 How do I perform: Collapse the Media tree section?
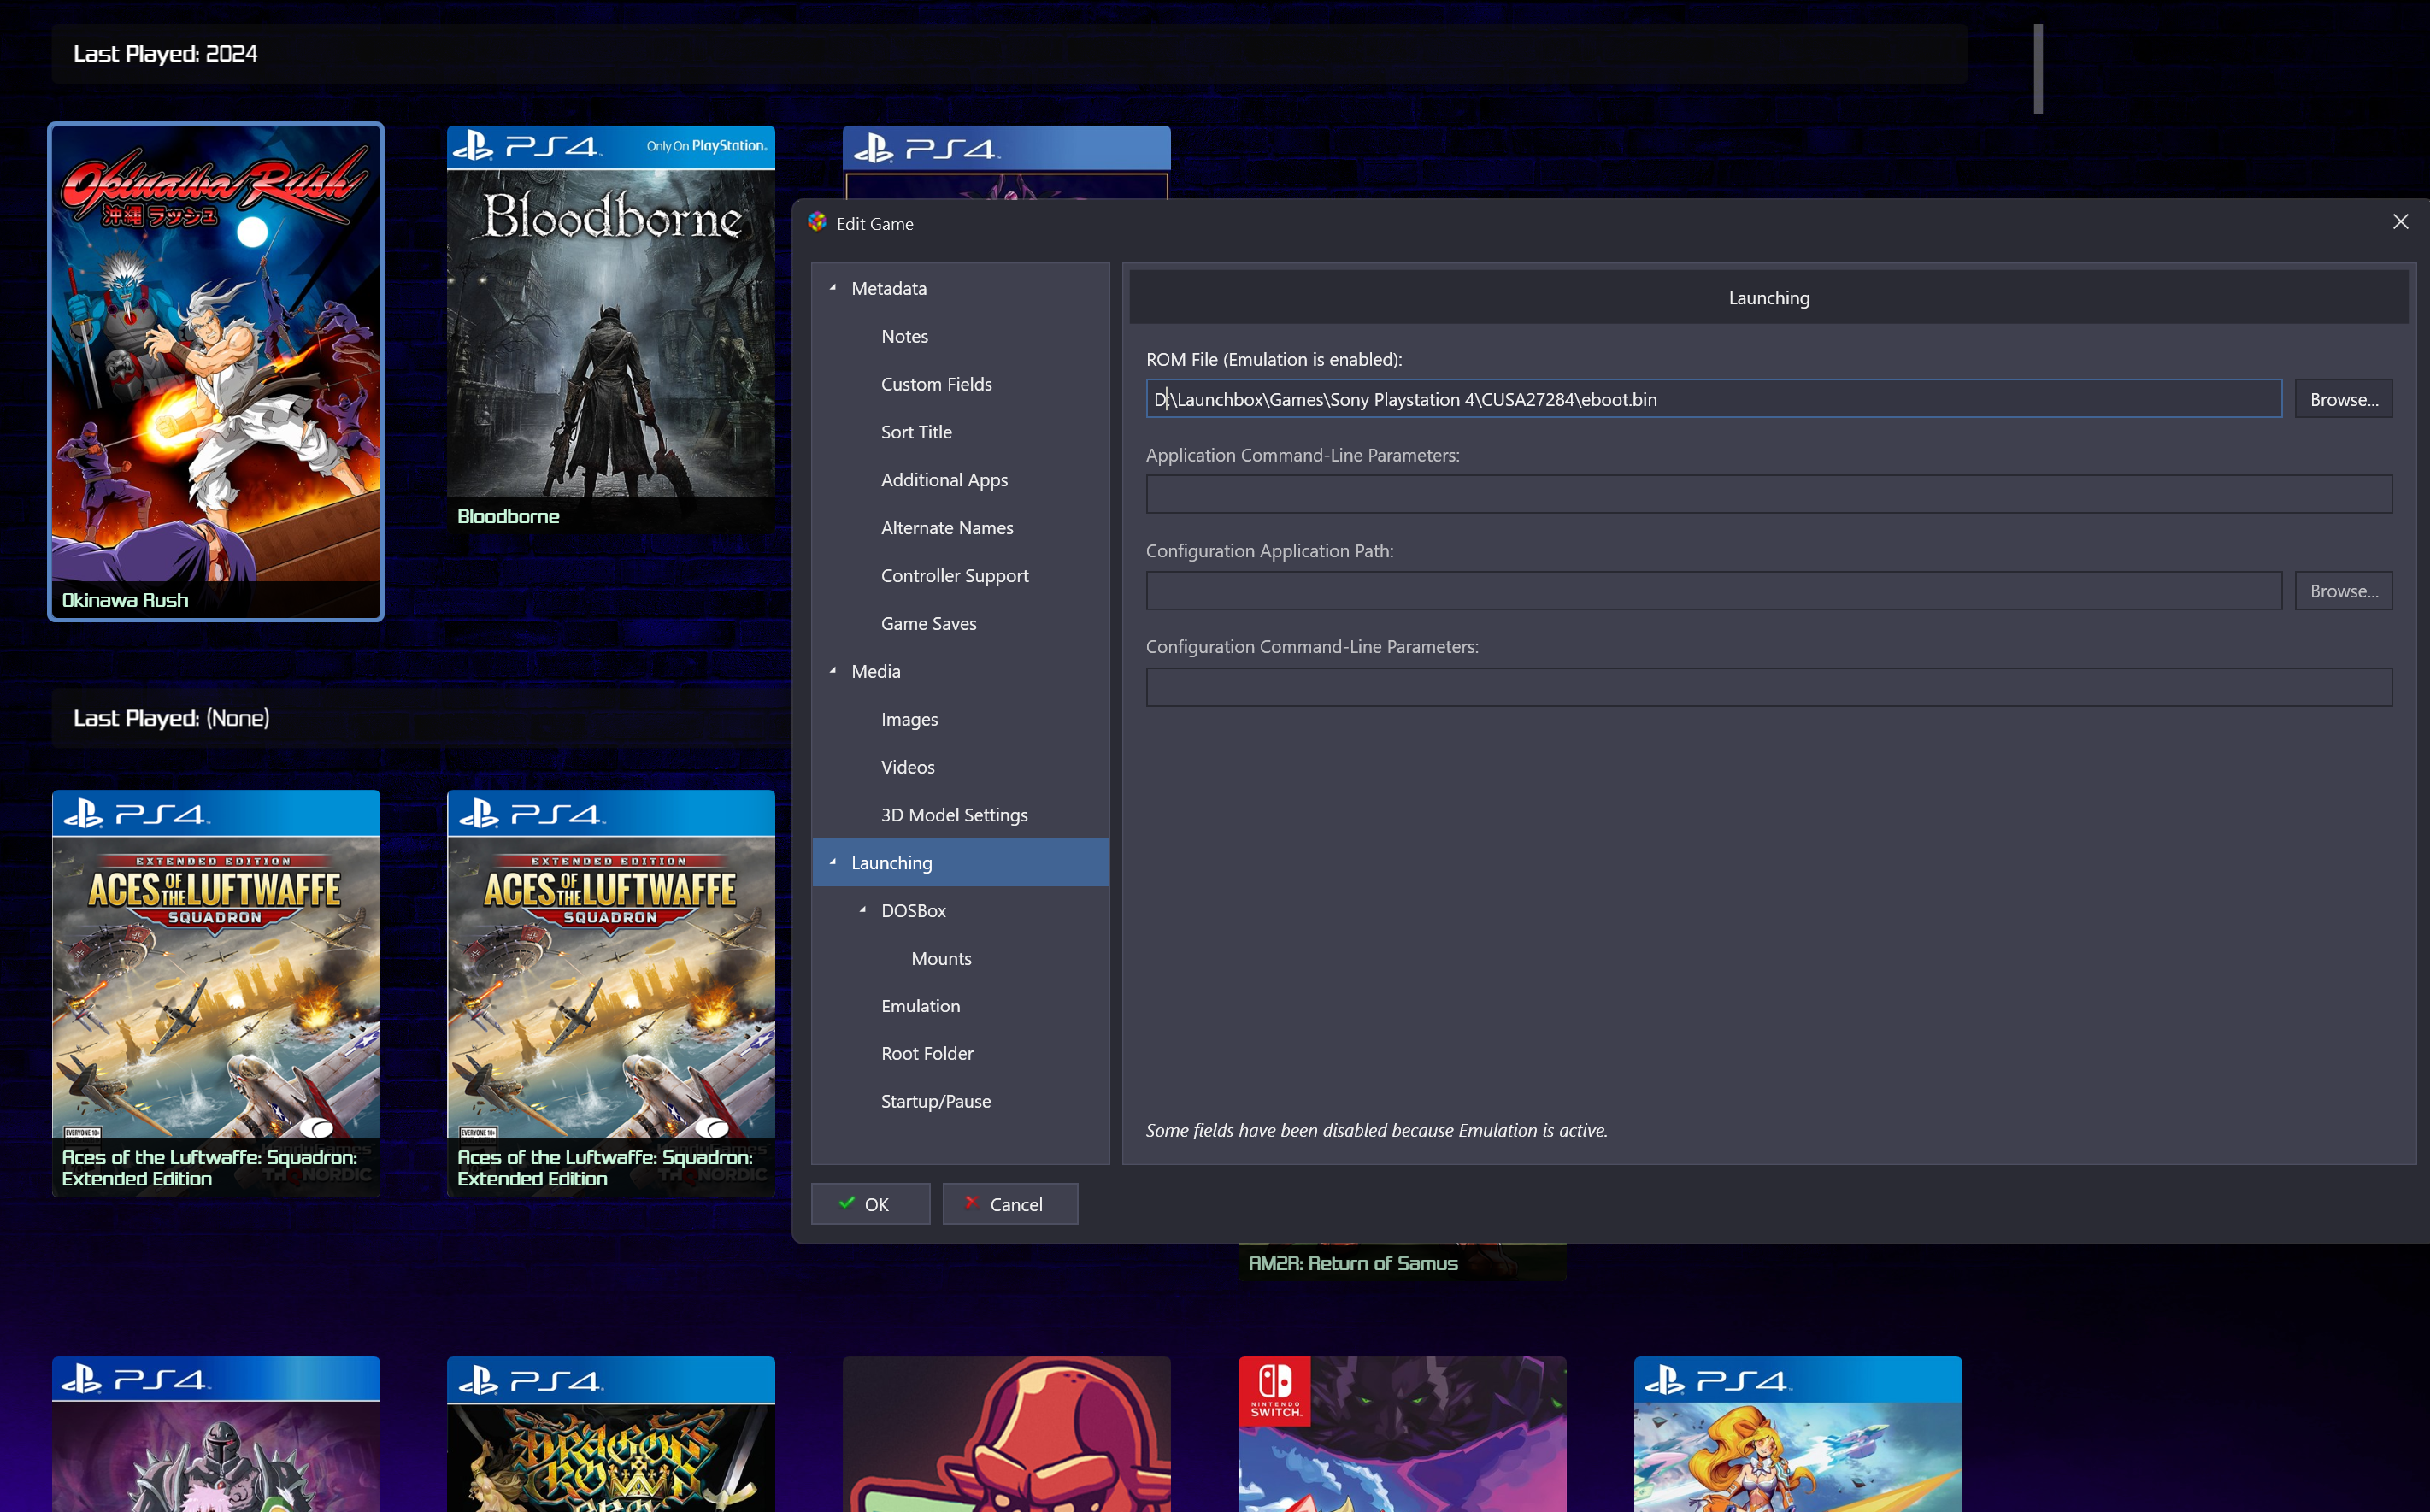coord(832,671)
